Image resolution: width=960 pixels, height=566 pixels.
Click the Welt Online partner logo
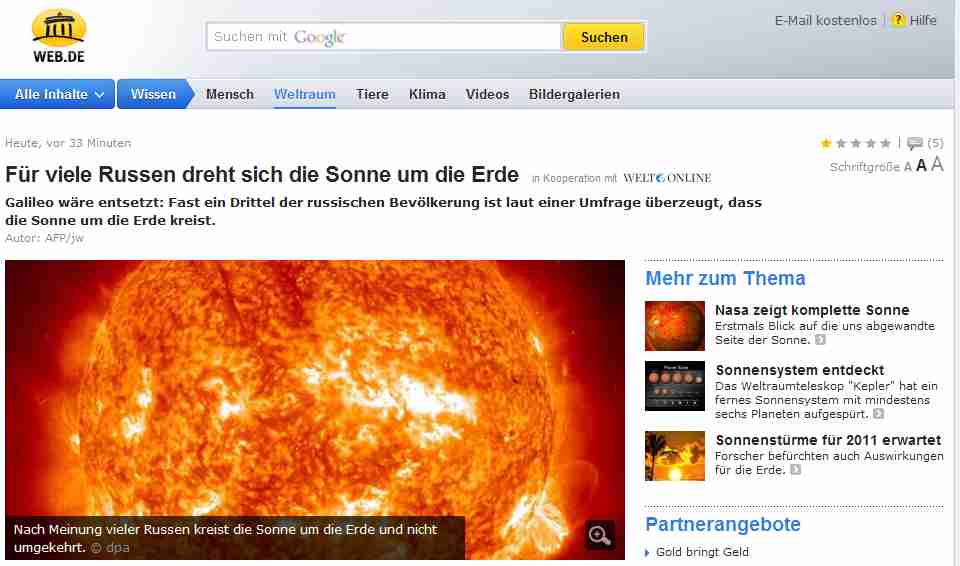pos(667,178)
